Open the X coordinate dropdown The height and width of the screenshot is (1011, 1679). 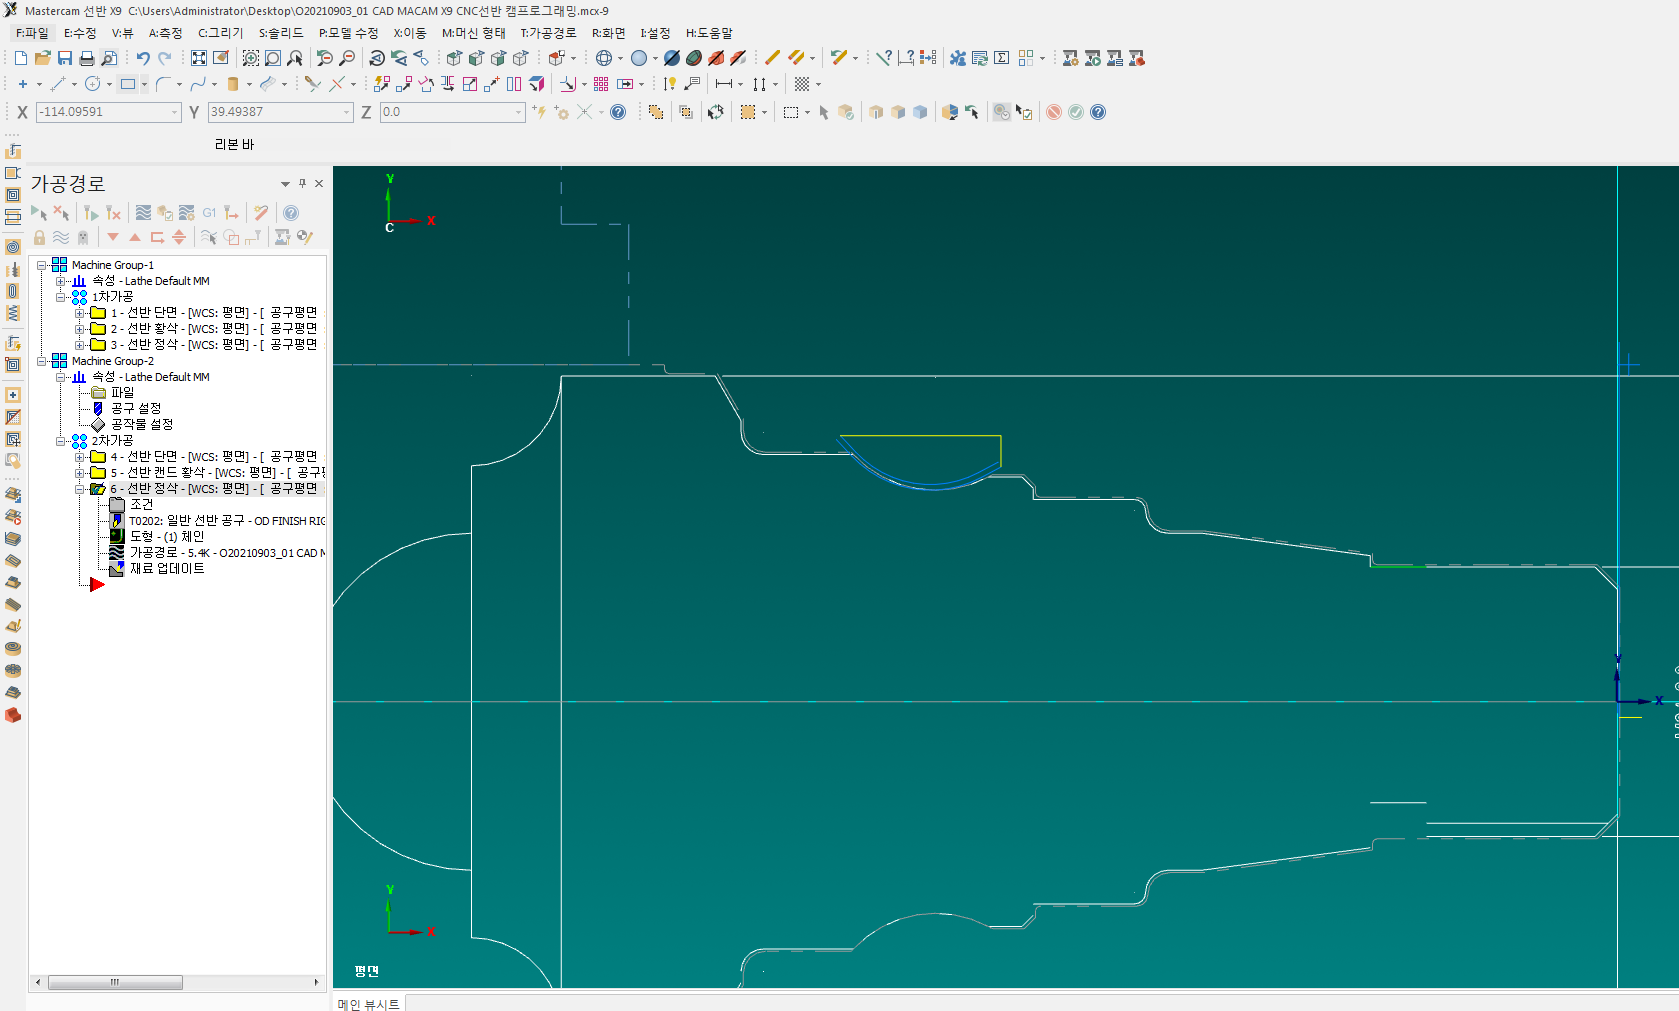point(175,112)
